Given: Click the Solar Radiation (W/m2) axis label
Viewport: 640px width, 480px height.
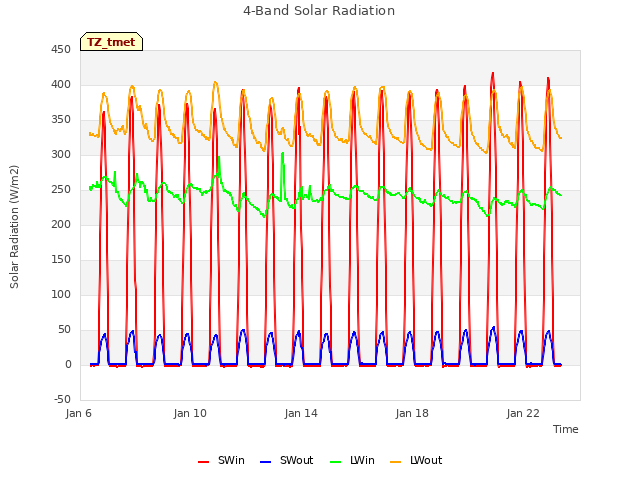Looking at the screenshot, I should (x=14, y=227).
